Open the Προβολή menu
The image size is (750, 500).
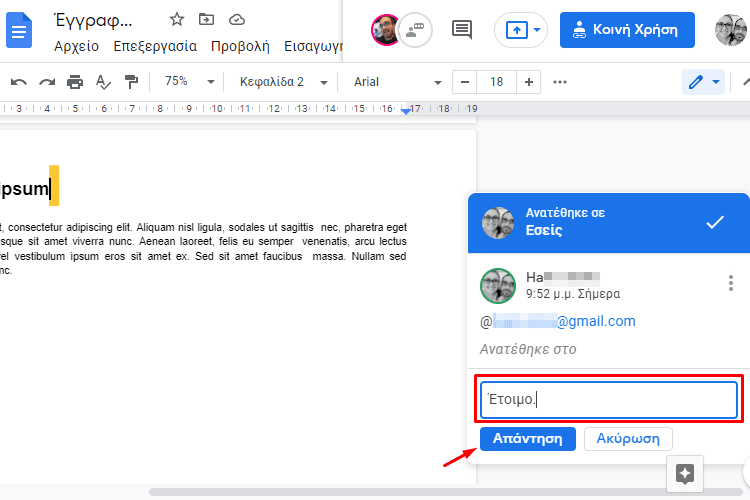[x=240, y=46]
